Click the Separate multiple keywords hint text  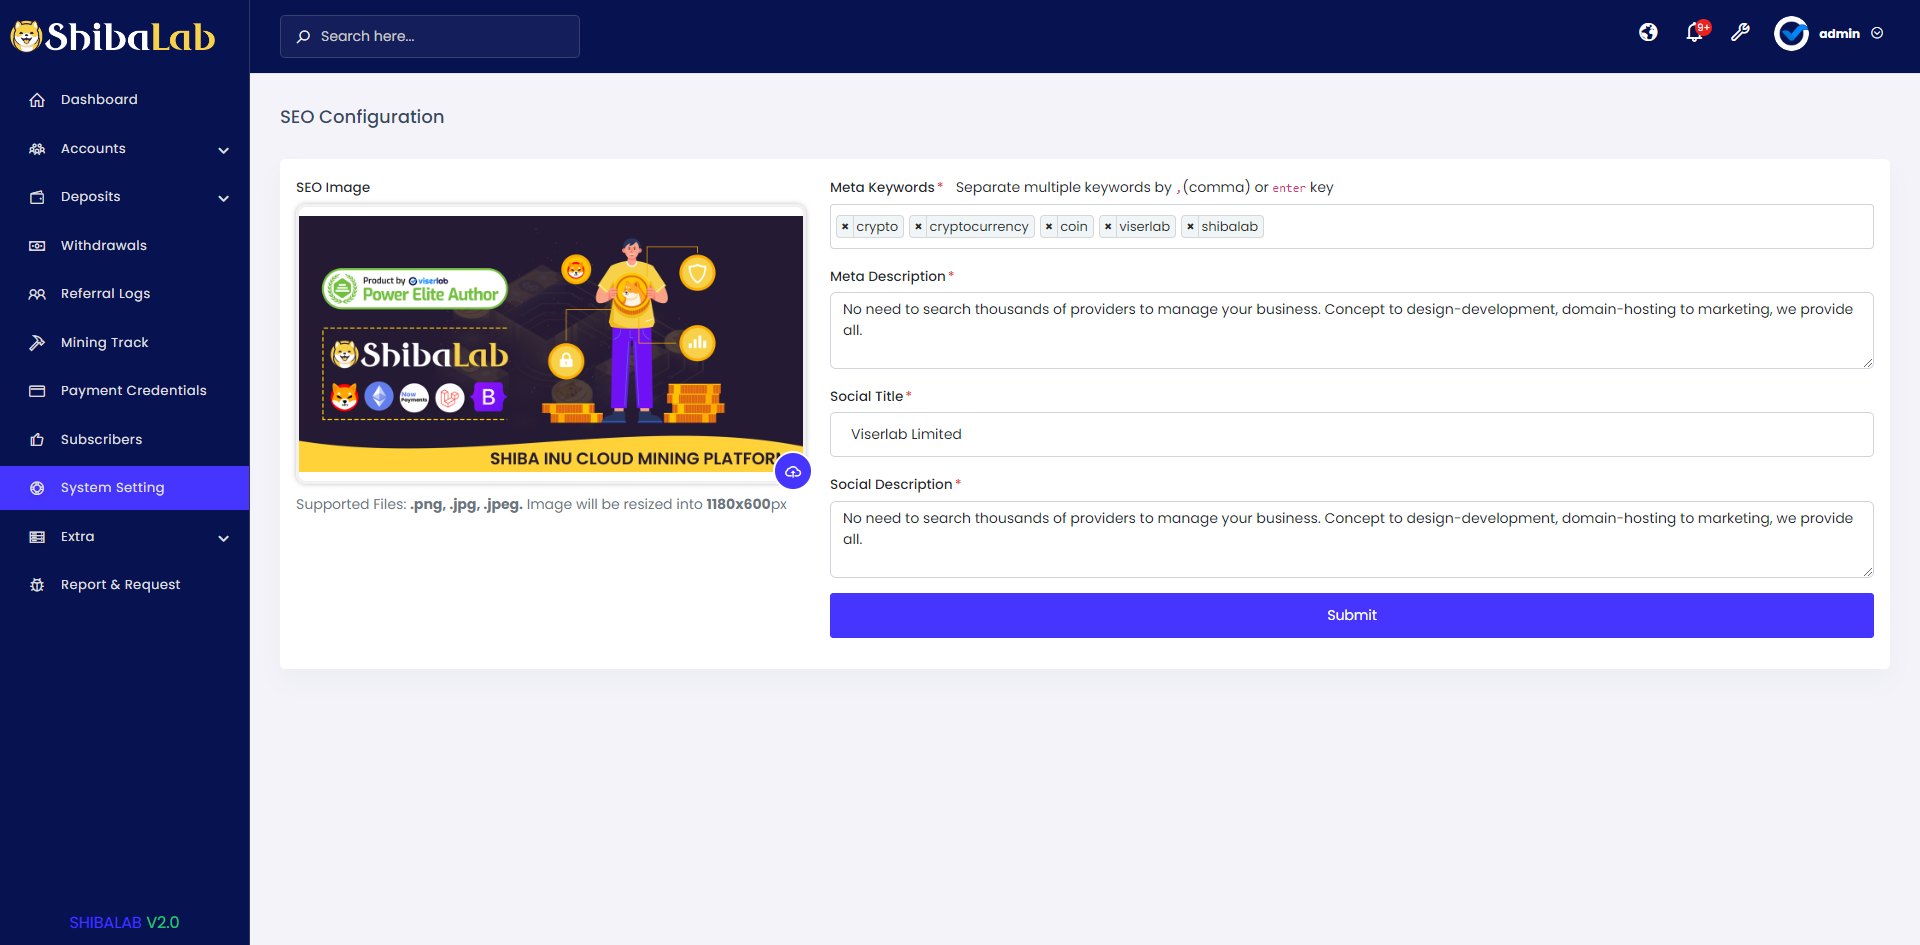[1144, 187]
